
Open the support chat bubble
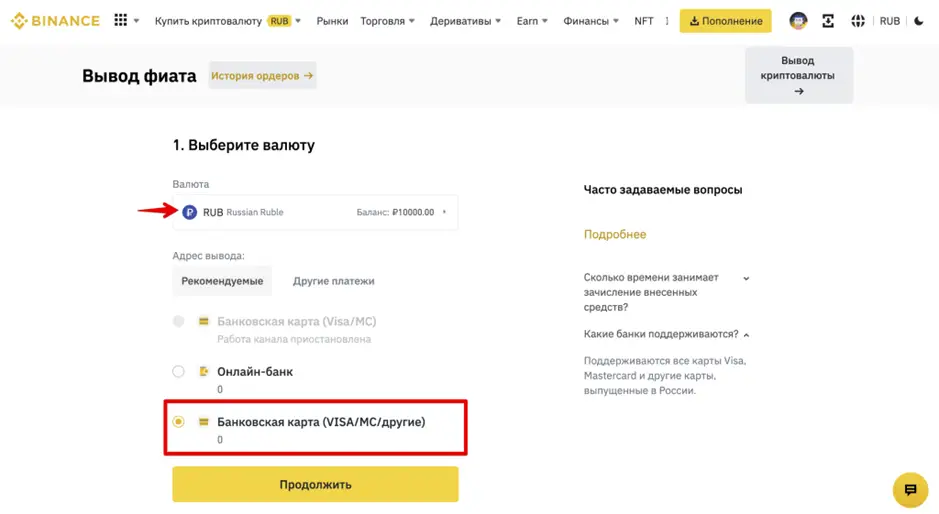910,490
